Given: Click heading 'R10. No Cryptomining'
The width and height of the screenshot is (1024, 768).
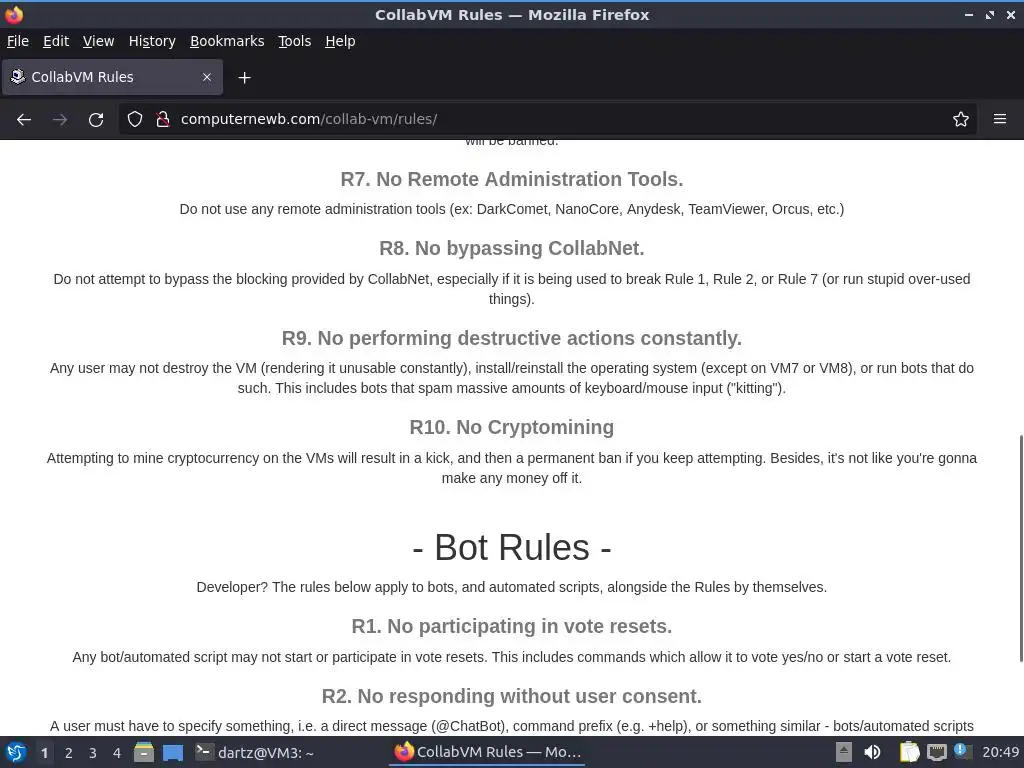Looking at the screenshot, I should (x=511, y=427).
